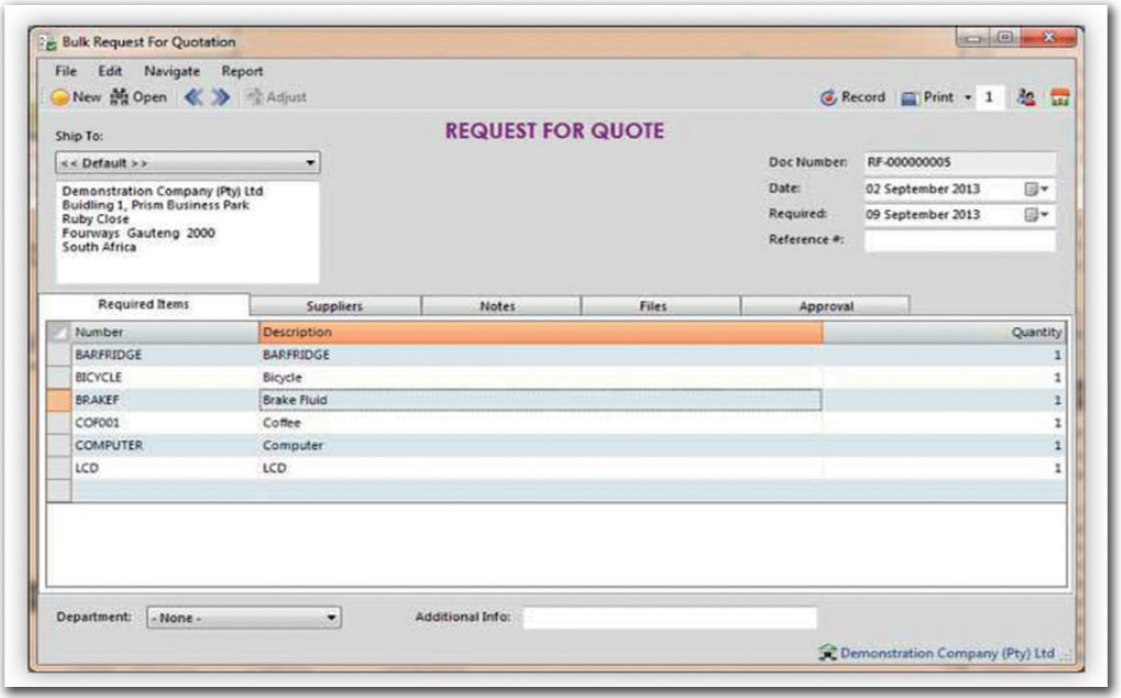Click the New document toolbar icon
This screenshot has height=698, width=1121.
pyautogui.click(x=63, y=97)
